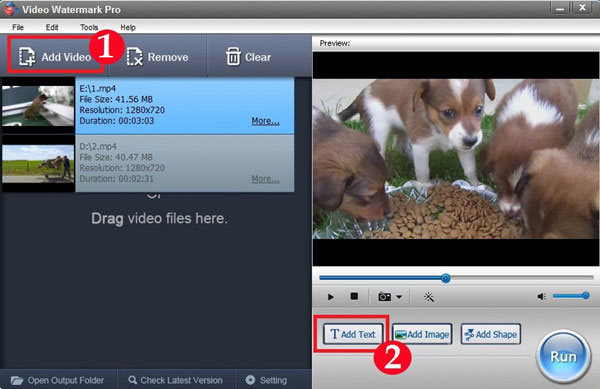Close the Video Watermark Pro window

tap(583, 8)
